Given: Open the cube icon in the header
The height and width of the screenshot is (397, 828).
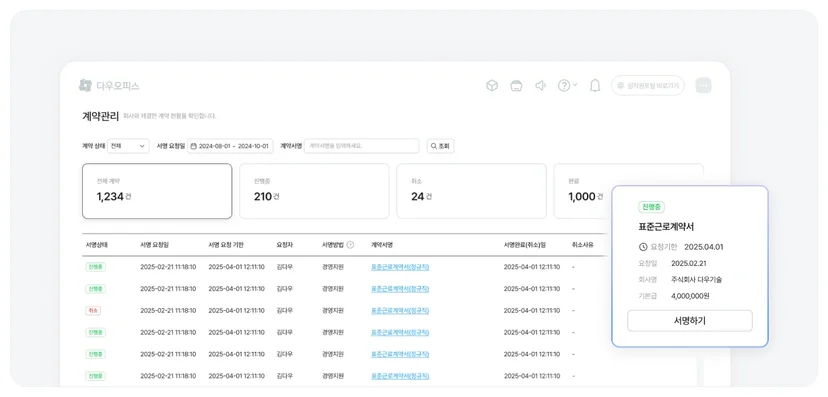Looking at the screenshot, I should 492,86.
